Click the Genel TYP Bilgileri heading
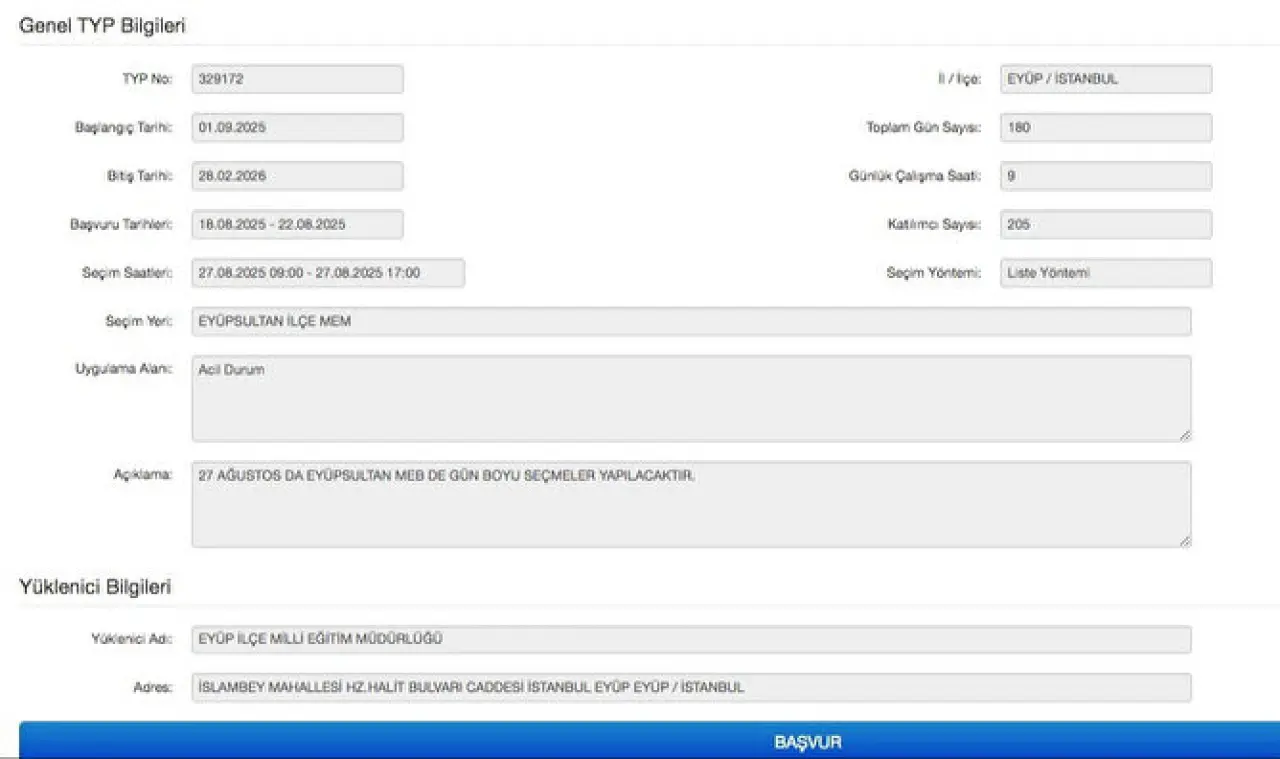Viewport: 1280px width, 759px height. tap(102, 27)
